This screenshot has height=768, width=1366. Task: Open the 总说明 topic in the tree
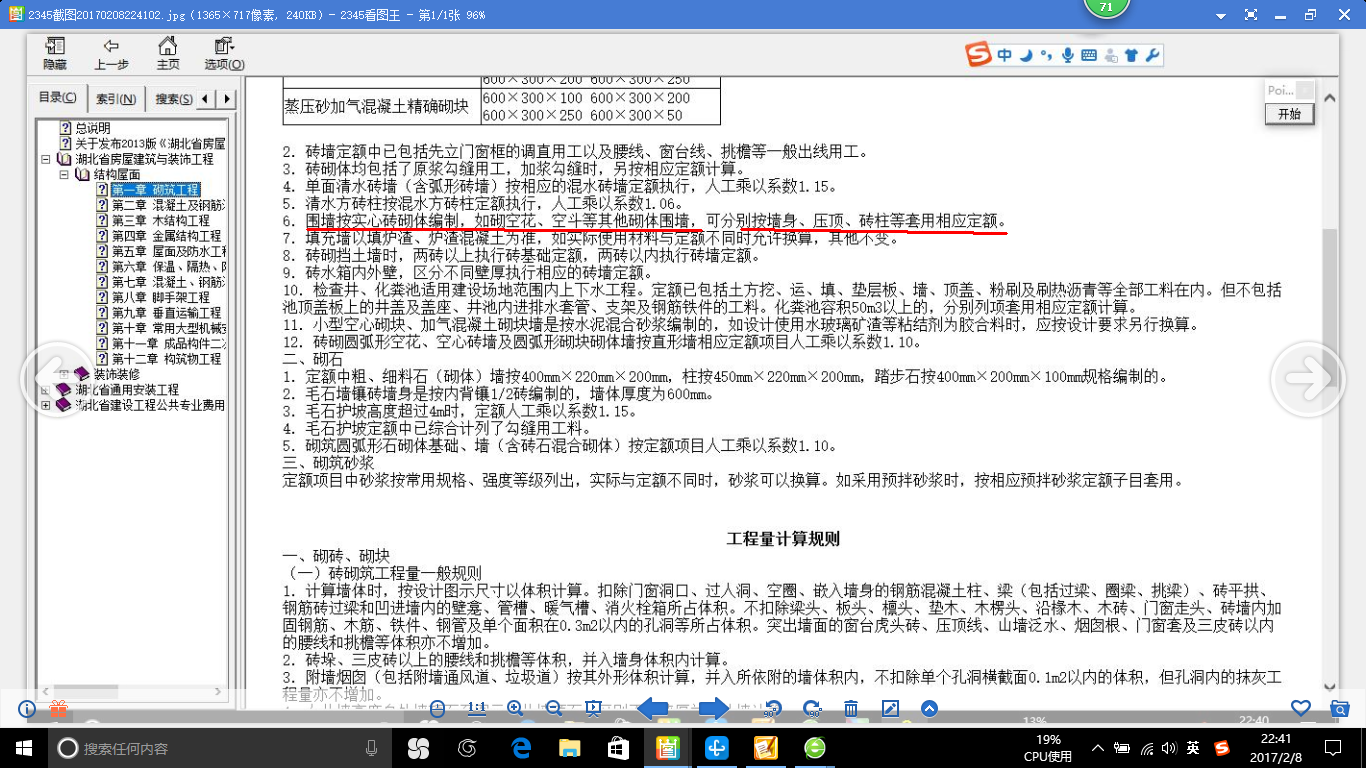(x=93, y=128)
